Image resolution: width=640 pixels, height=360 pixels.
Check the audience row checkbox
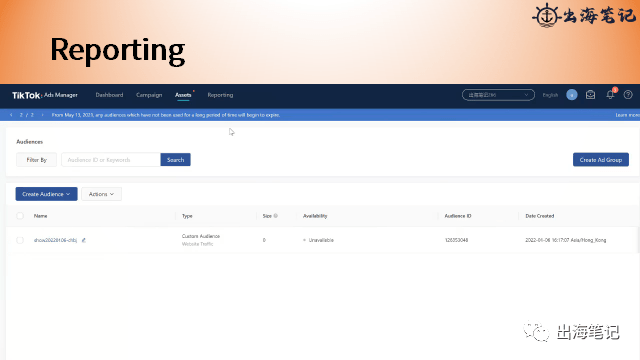(x=20, y=240)
